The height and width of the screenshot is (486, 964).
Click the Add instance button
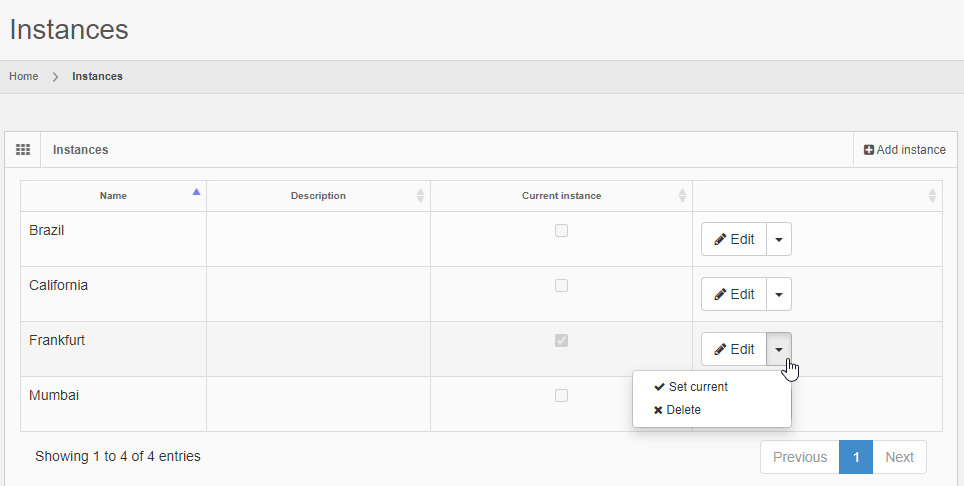(x=905, y=150)
